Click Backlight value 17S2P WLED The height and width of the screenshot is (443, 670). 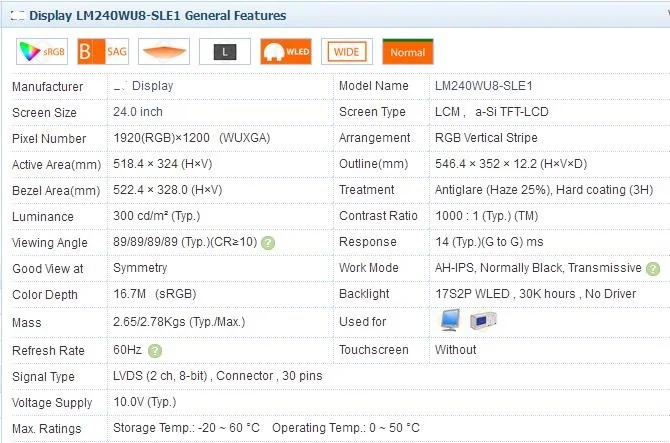tap(473, 294)
